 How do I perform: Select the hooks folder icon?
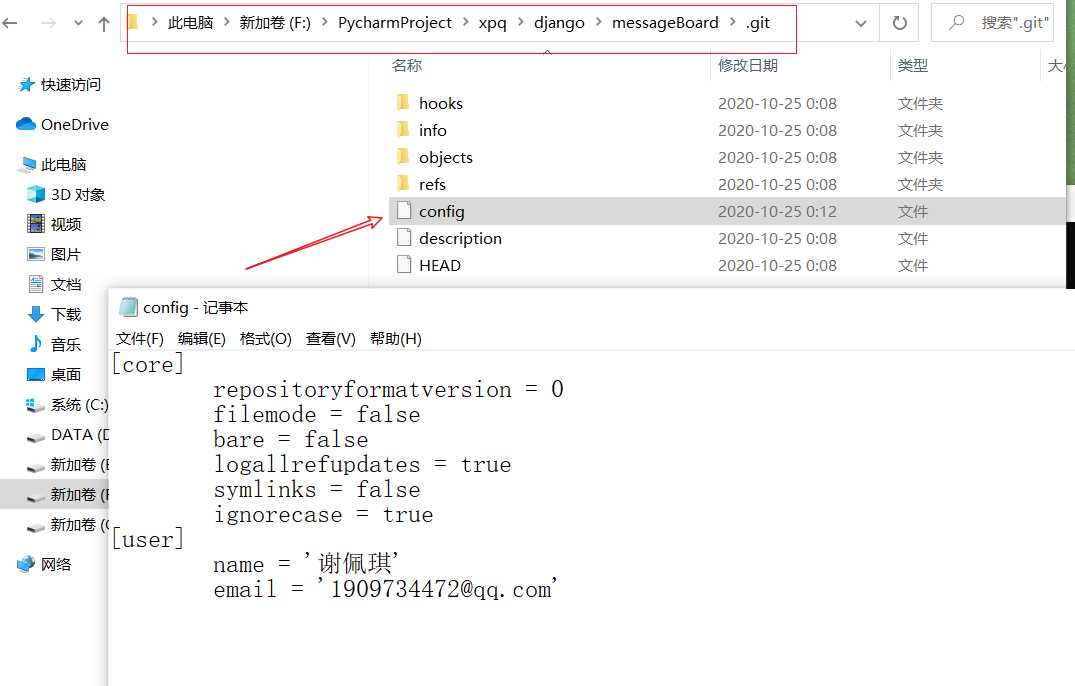pos(403,102)
